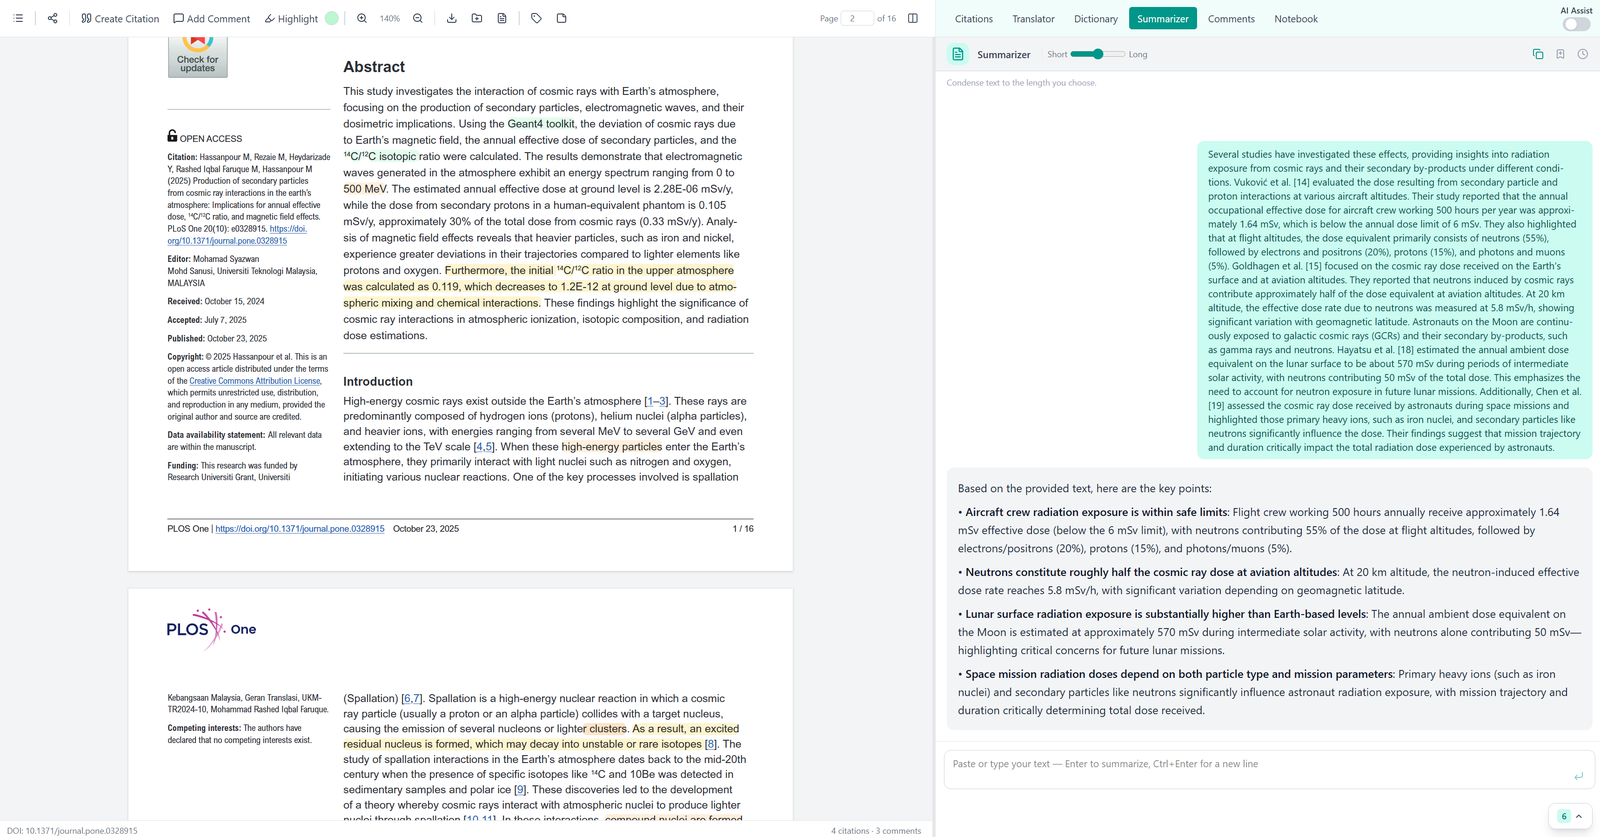Click the 140% zoom level value
This screenshot has width=1600, height=837.
click(x=390, y=18)
